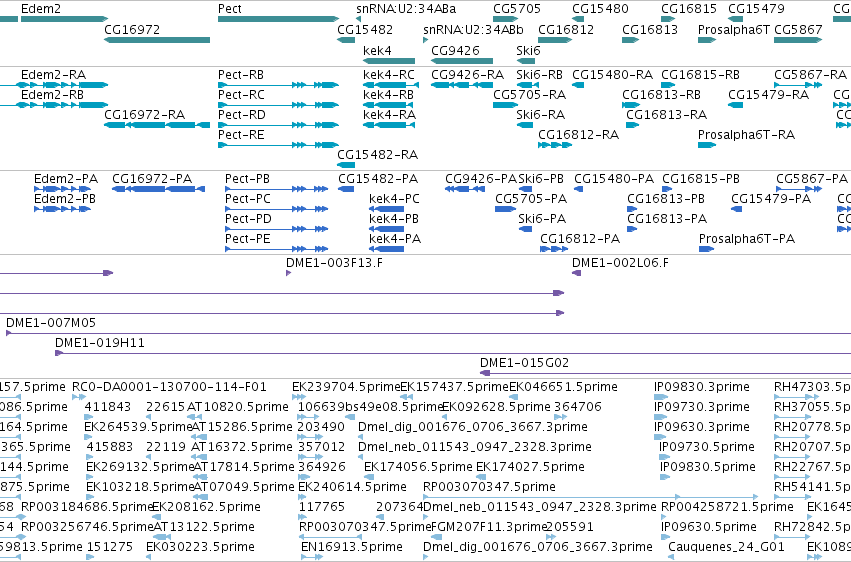Click the CG16972-RA transcript label

tap(144, 114)
